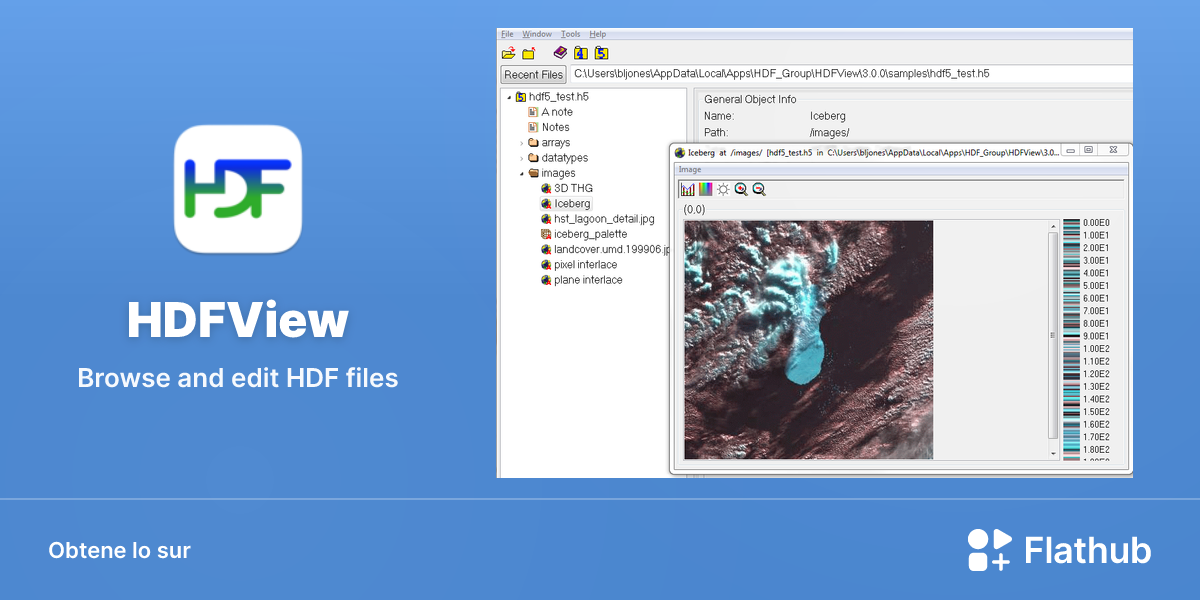Select Notes in the tree
This screenshot has height=600, width=1200.
pyautogui.click(x=556, y=127)
